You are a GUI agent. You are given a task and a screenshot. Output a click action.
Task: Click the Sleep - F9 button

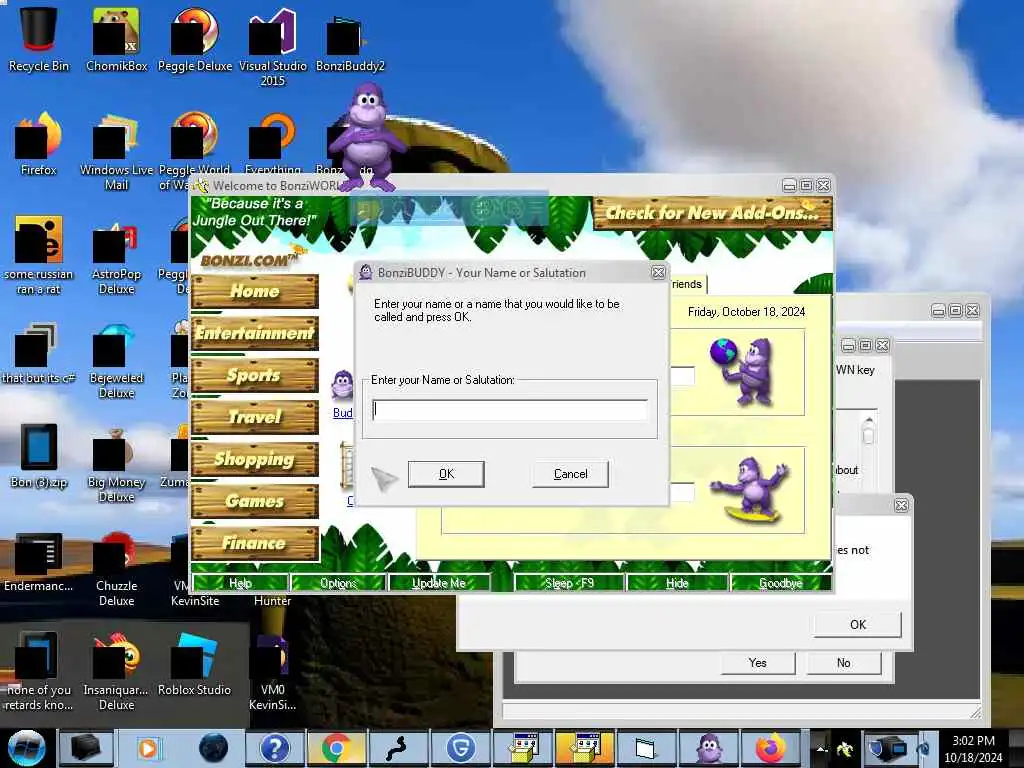coord(569,583)
